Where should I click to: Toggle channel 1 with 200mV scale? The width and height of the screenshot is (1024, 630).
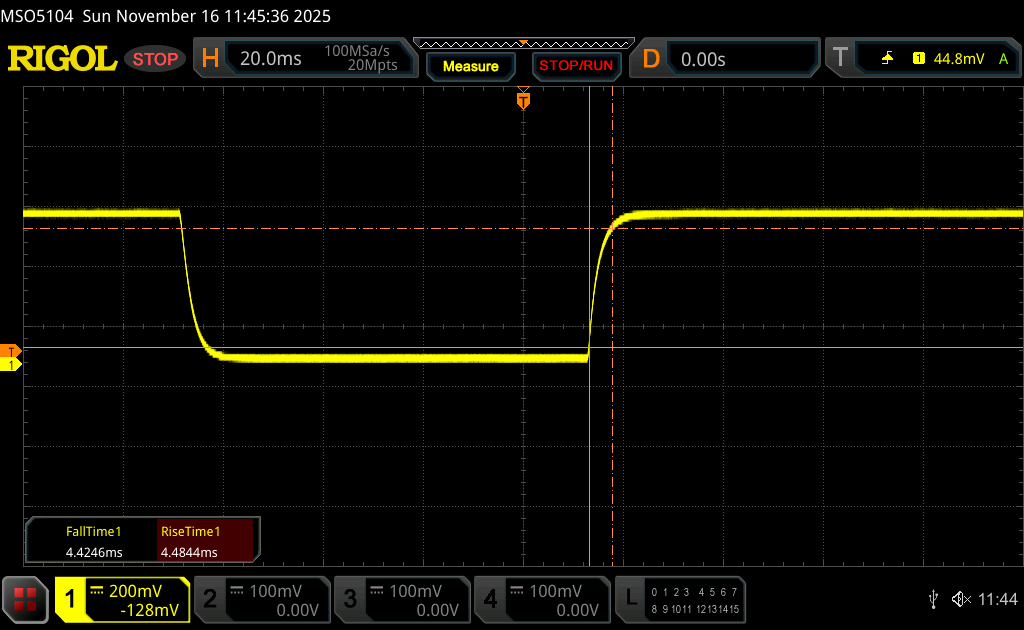(122, 599)
